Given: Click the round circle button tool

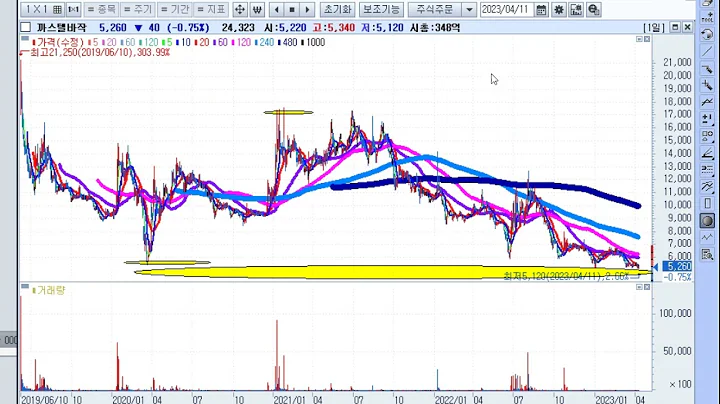Looking at the screenshot, I should coord(707,221).
